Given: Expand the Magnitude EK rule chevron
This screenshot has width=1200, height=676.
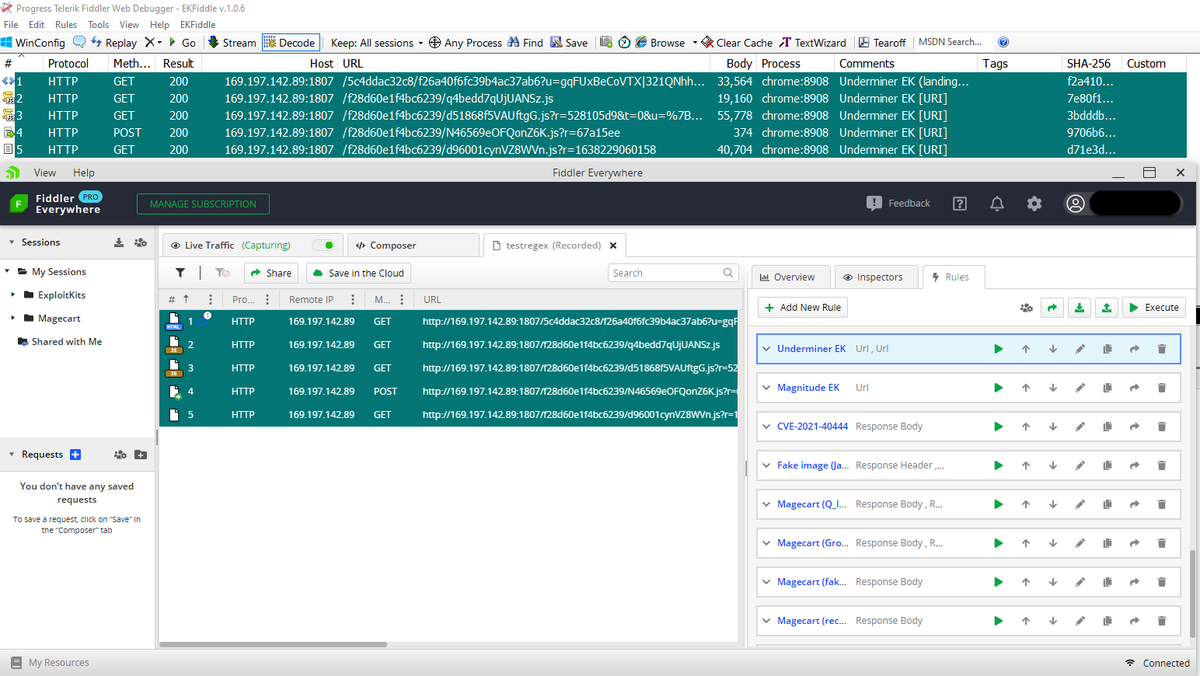Looking at the screenshot, I should (x=767, y=388).
